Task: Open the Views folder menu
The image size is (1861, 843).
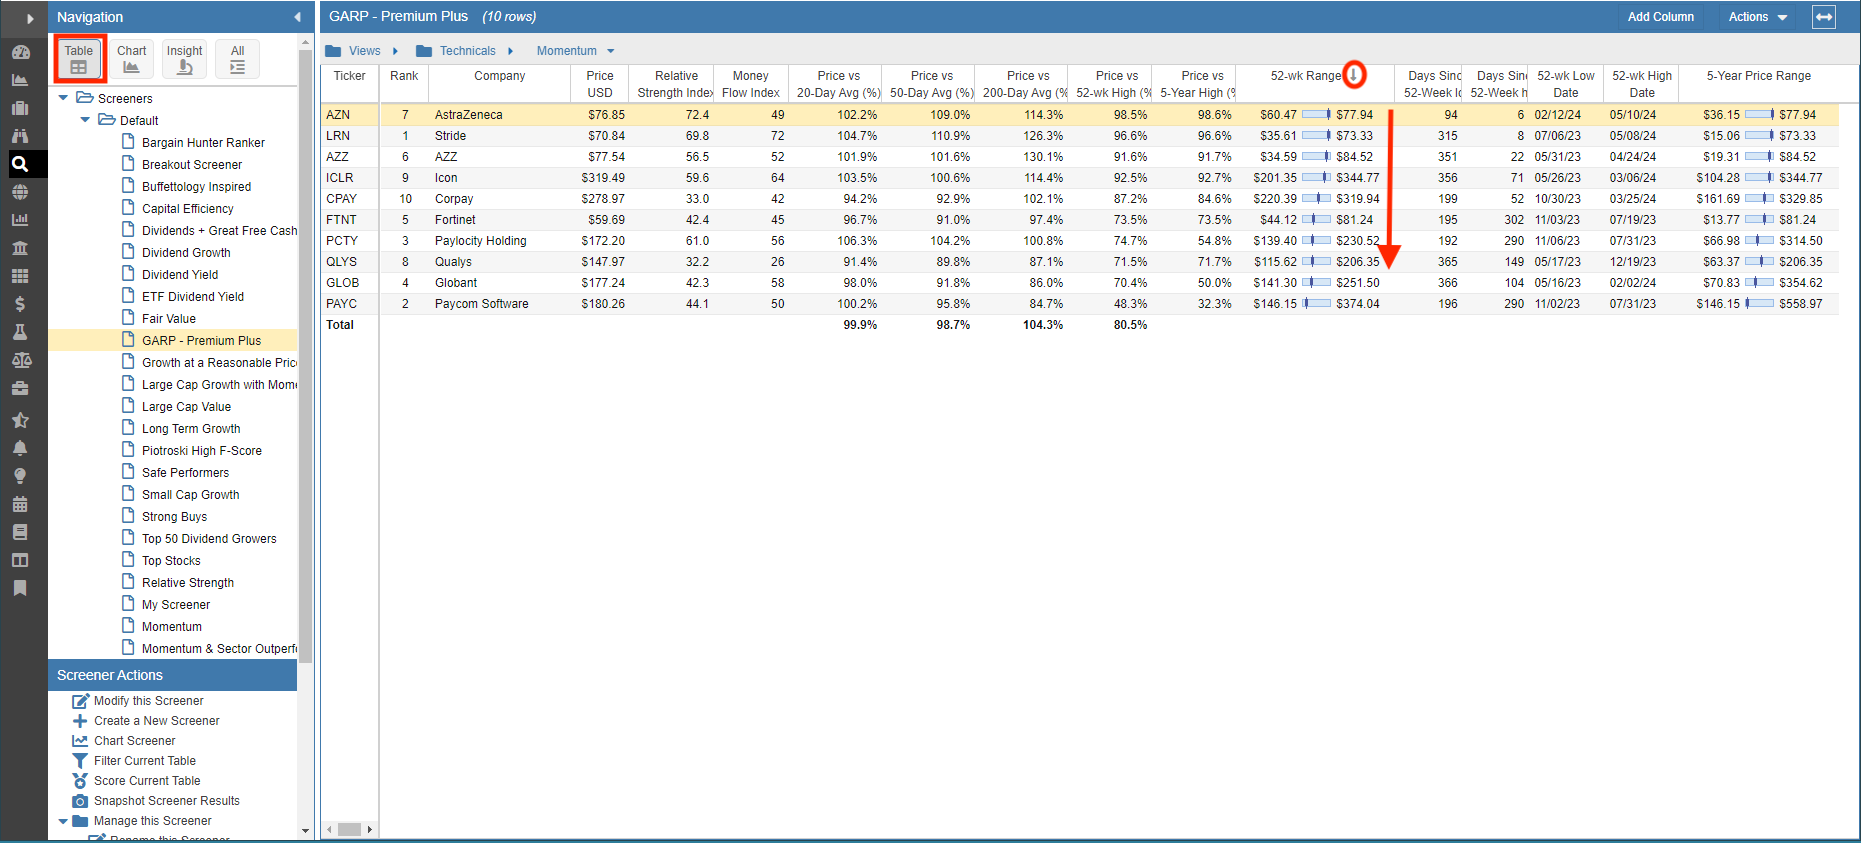Action: point(353,51)
